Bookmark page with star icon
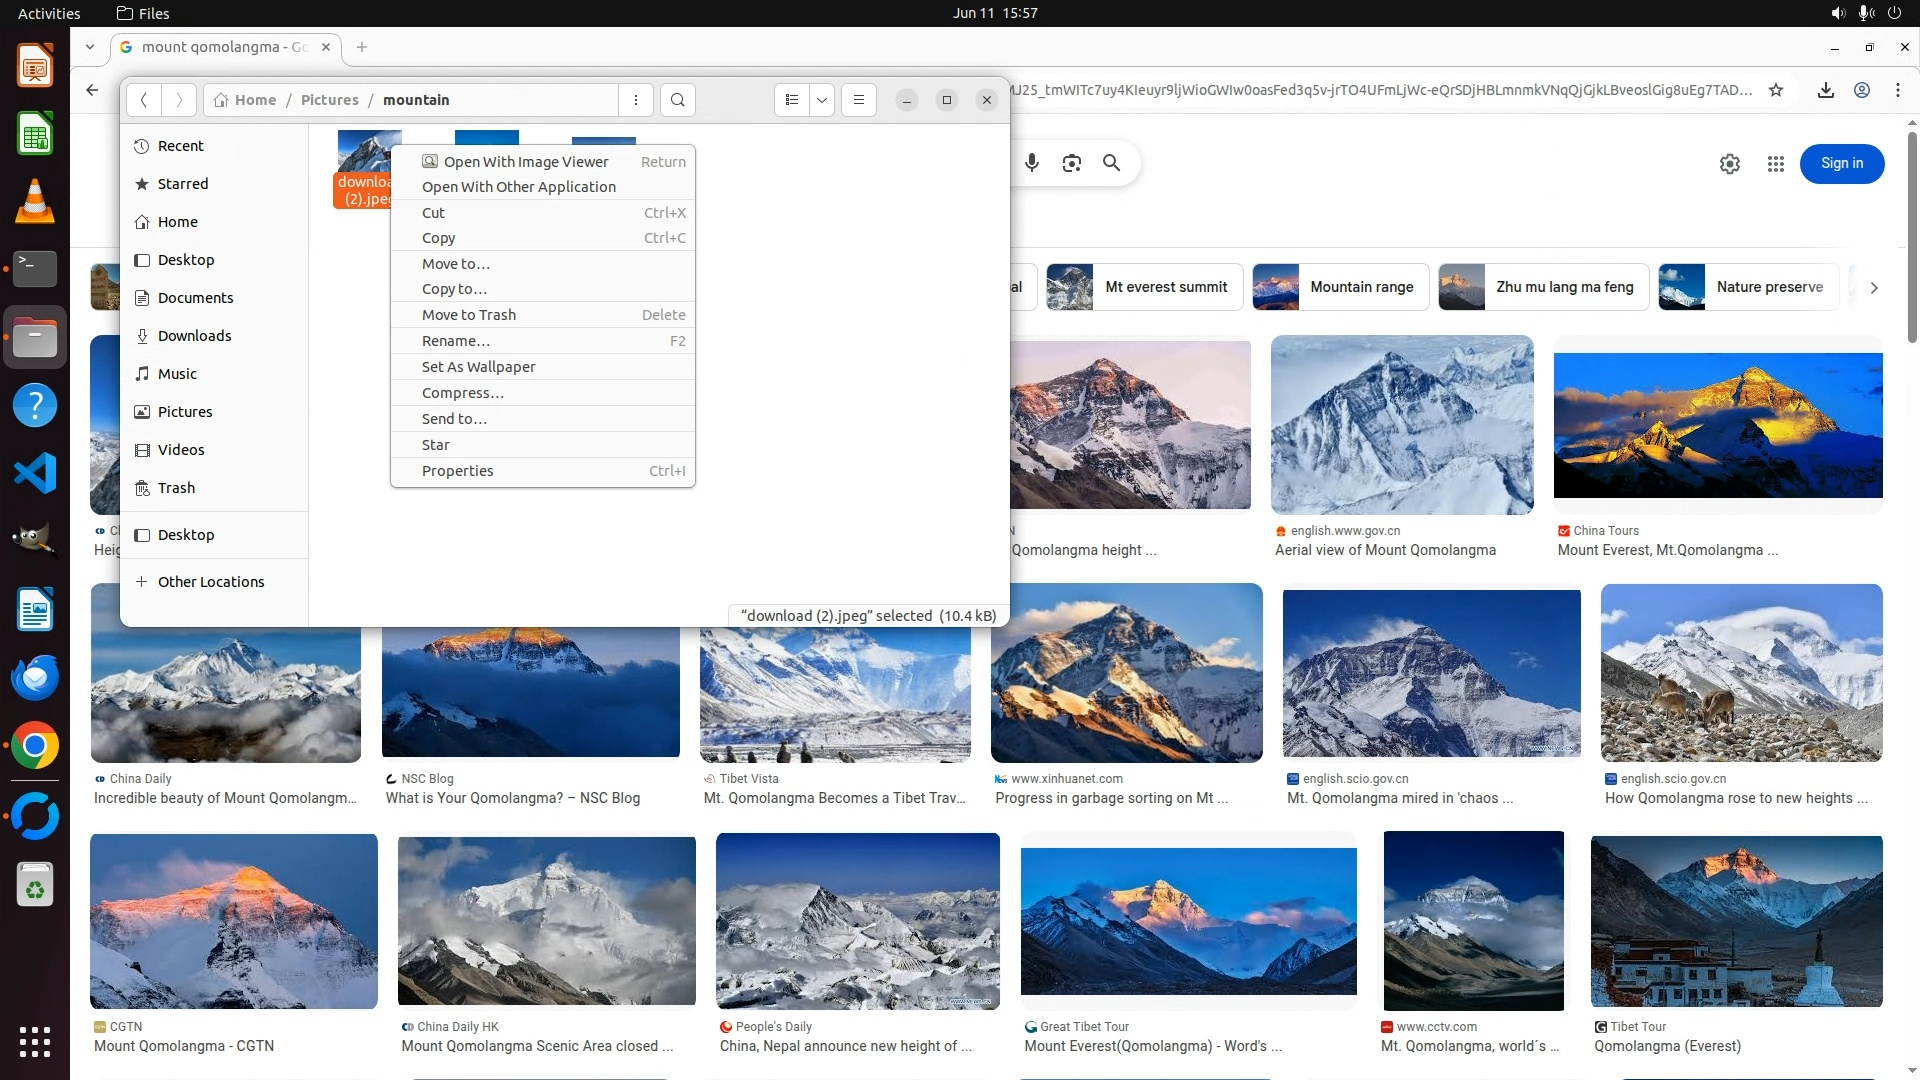This screenshot has width=1920, height=1080. 1776,90
